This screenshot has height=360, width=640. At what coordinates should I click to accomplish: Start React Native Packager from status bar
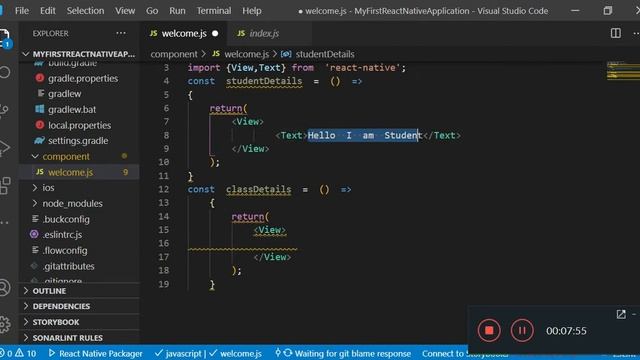point(96,353)
